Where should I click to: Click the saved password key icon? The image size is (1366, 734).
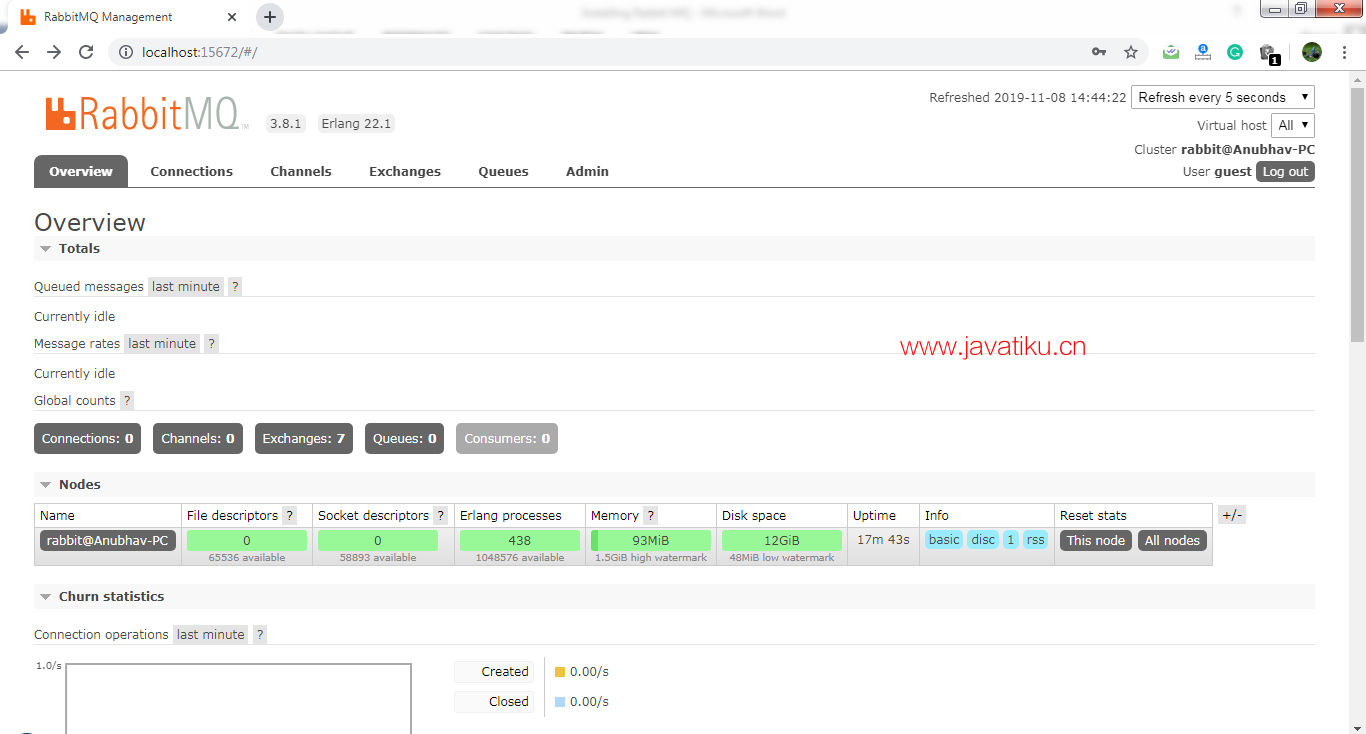[1099, 52]
